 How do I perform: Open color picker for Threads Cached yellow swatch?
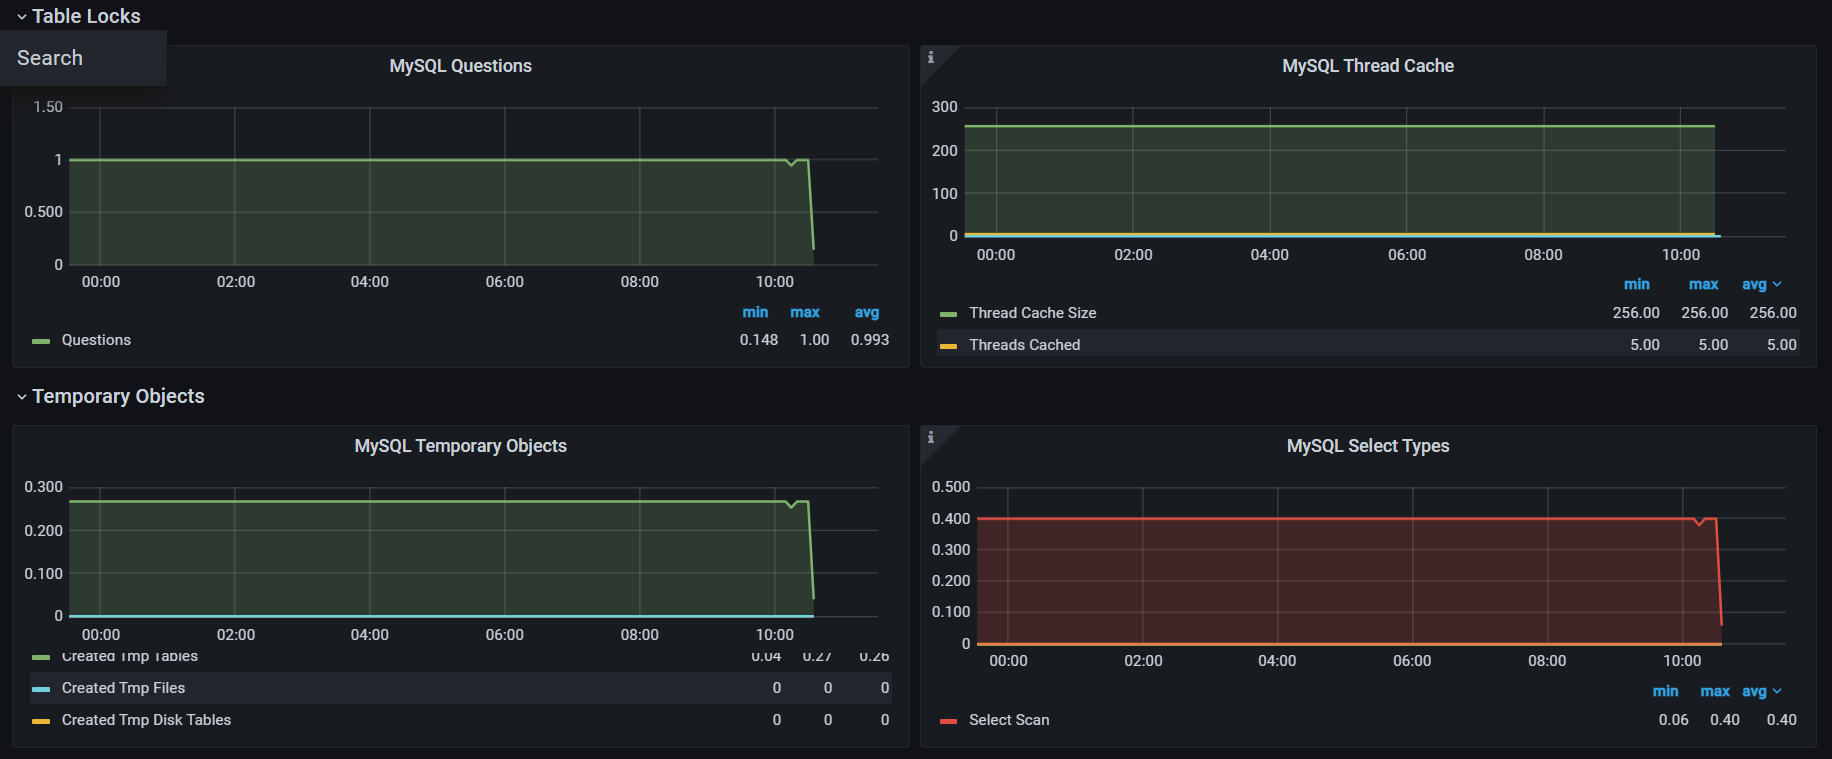coord(949,346)
